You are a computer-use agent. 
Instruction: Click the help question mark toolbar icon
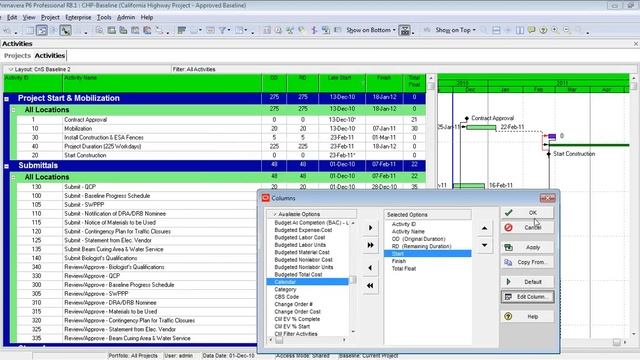click(x=543, y=30)
